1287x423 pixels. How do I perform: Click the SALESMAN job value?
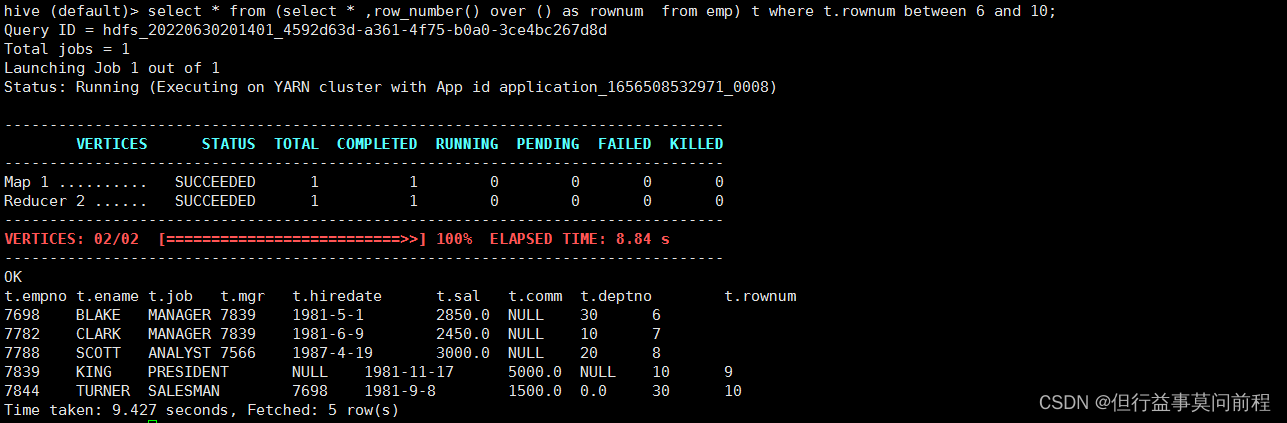point(184,391)
